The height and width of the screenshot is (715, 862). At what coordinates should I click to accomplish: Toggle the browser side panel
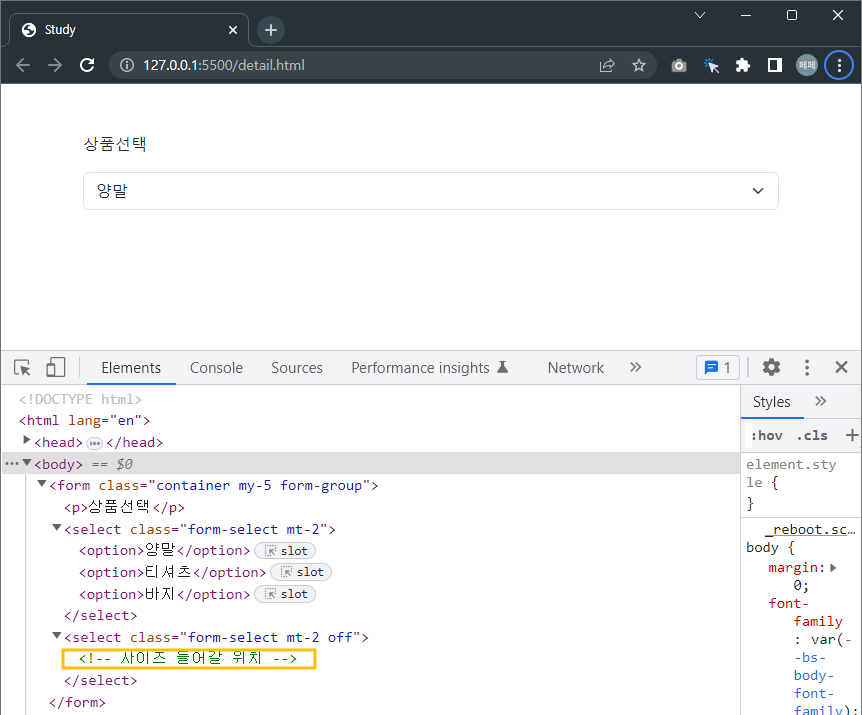[775, 65]
